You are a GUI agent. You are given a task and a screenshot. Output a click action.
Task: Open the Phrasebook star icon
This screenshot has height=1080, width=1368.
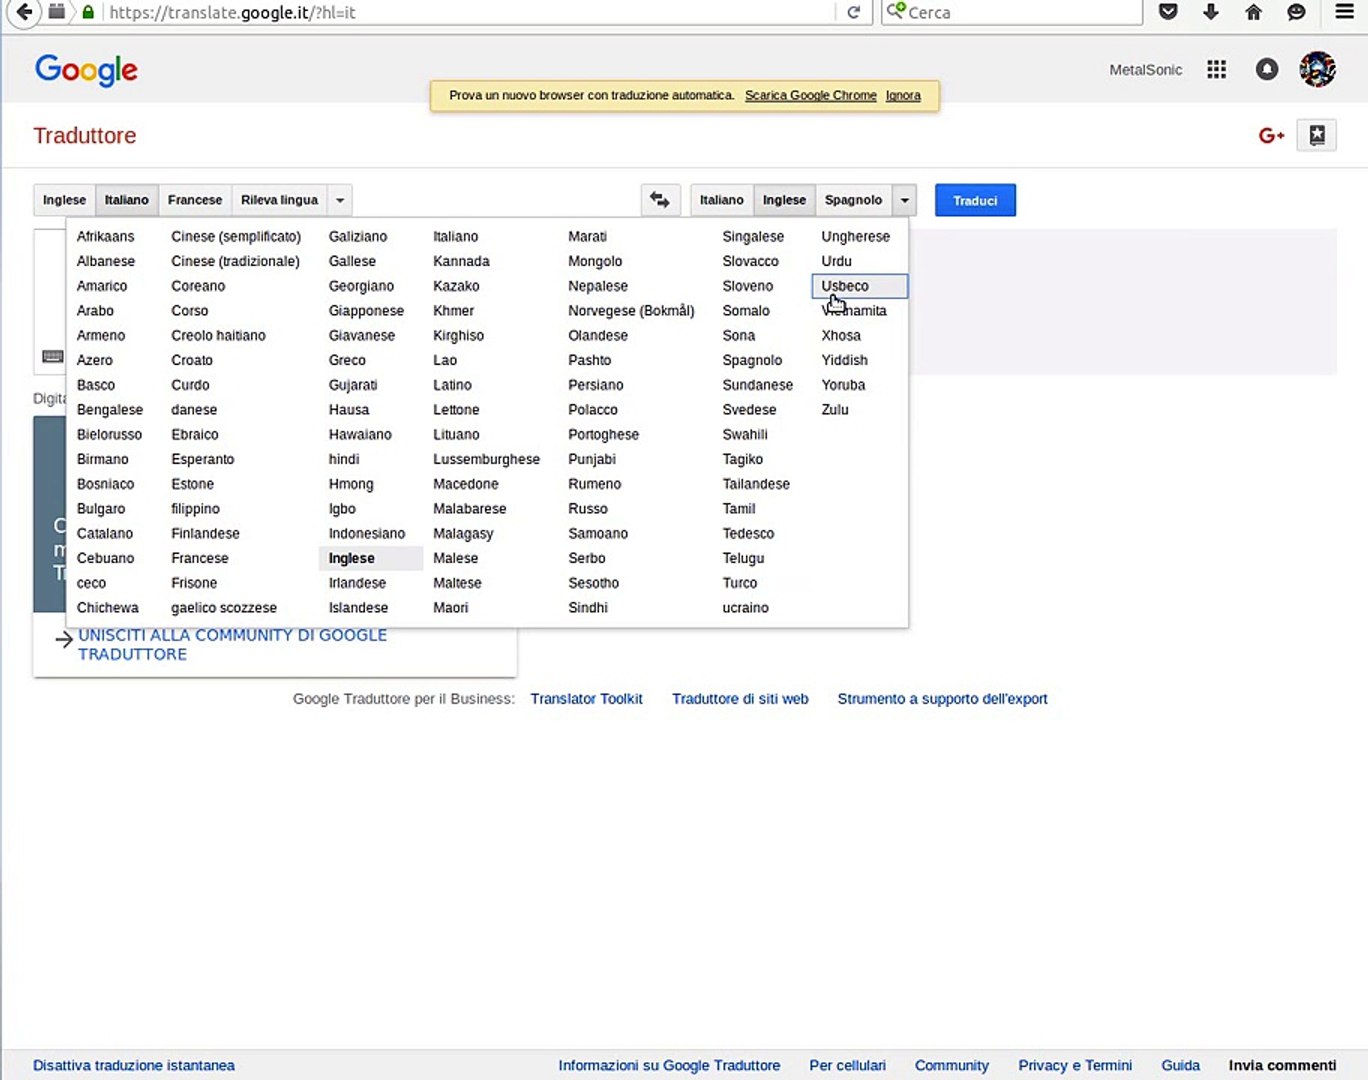pos(1317,136)
